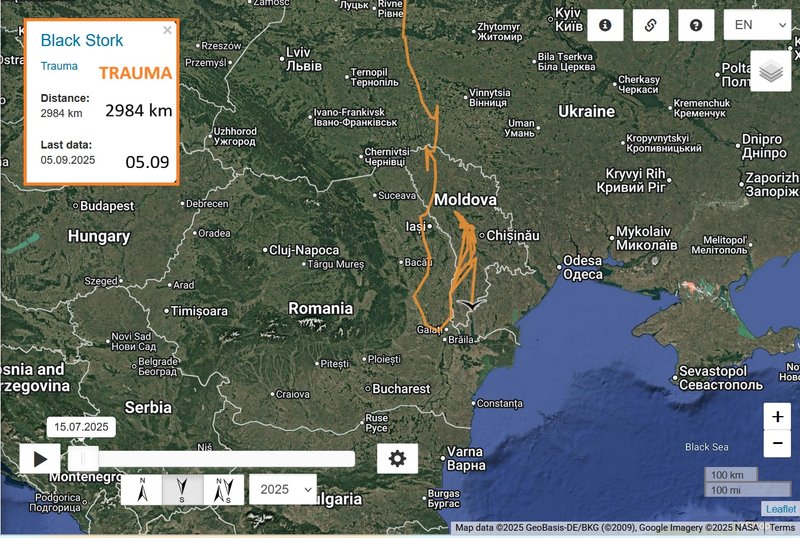Click the Budapest city label
Screen dimensions: 800x538
(x=107, y=206)
